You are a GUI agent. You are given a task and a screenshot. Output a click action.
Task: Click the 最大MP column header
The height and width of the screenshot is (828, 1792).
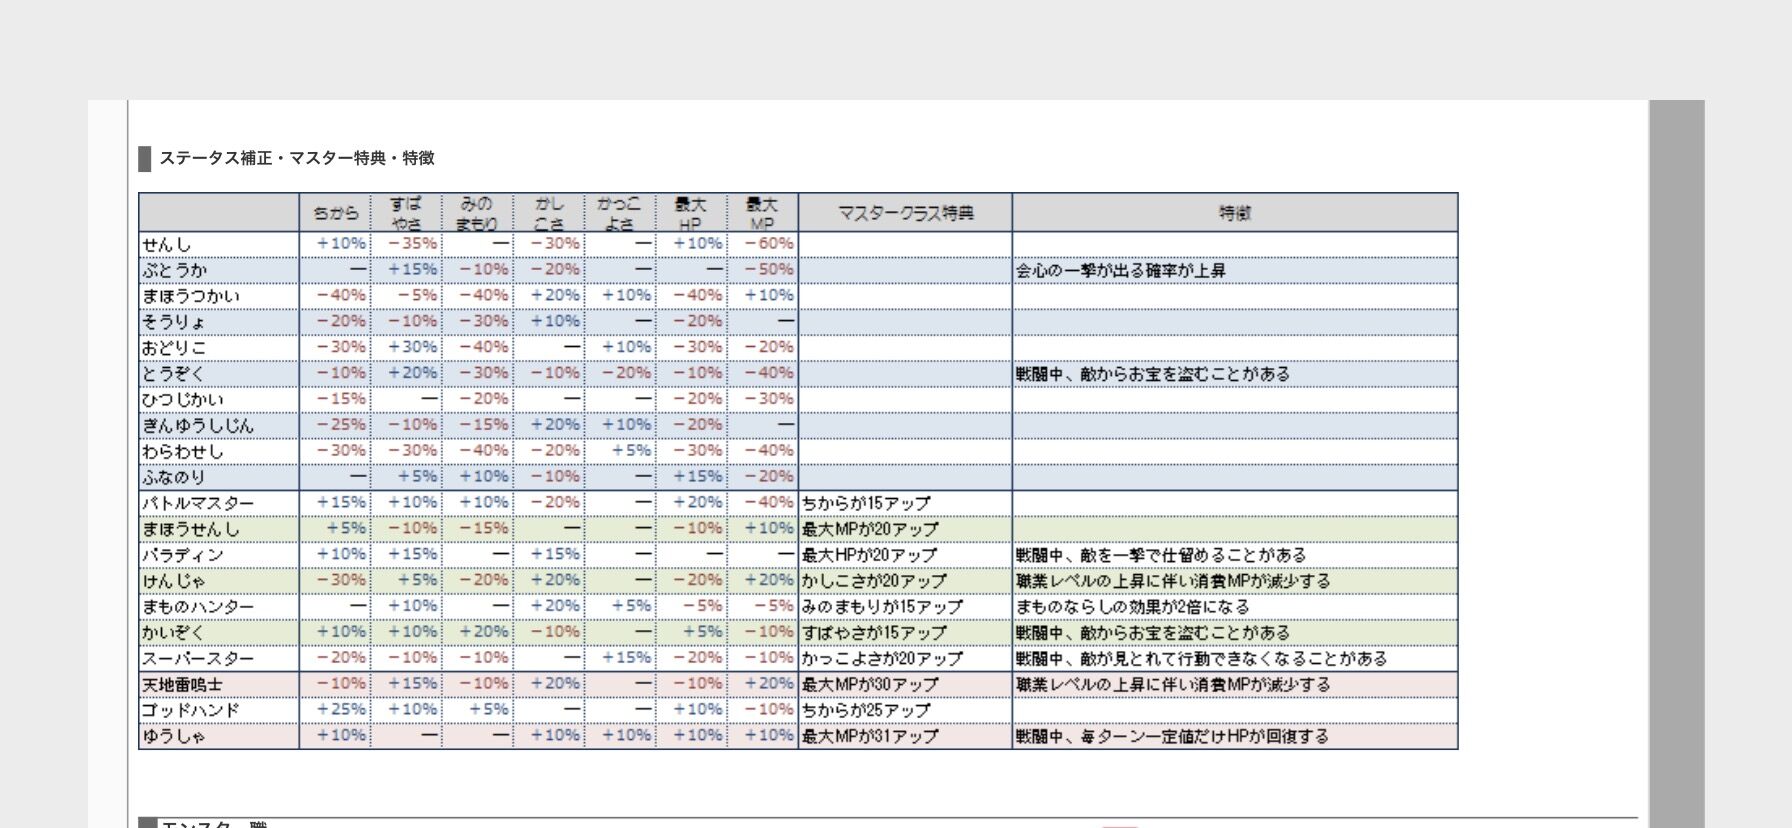click(761, 213)
